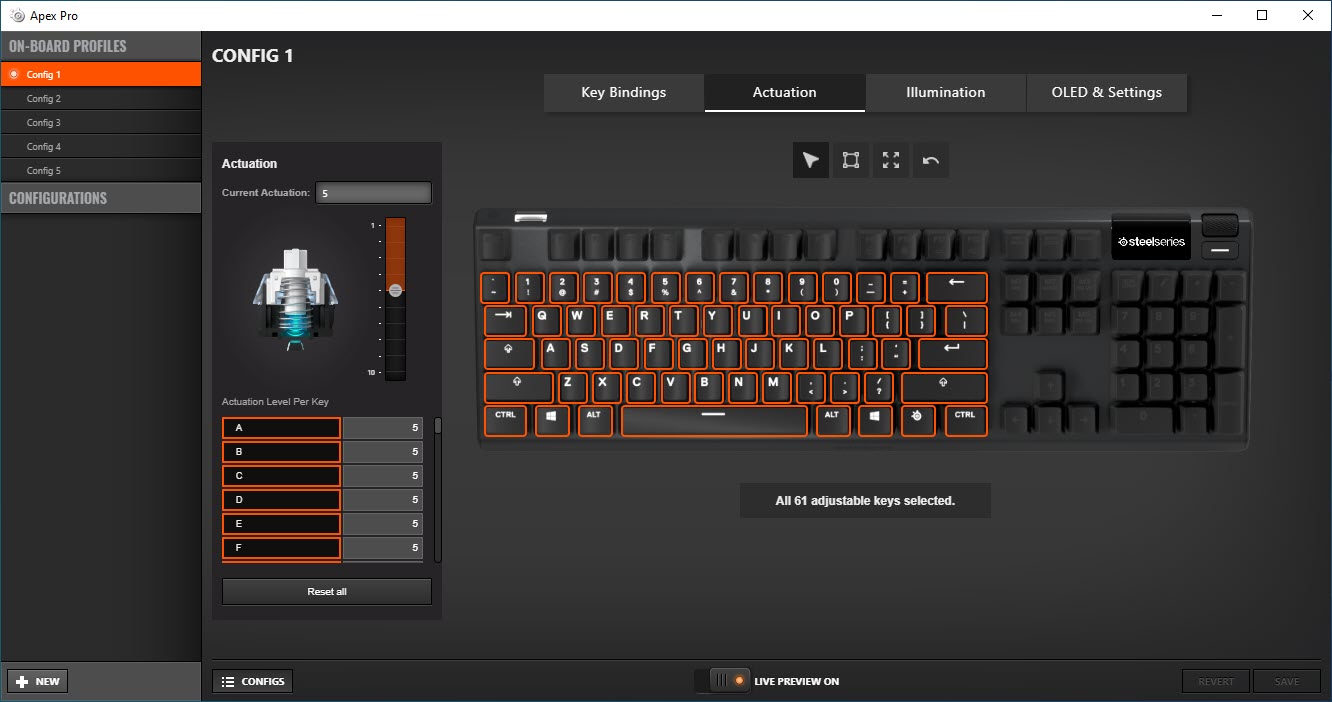Select the Z key on the keyboard

(x=572, y=387)
